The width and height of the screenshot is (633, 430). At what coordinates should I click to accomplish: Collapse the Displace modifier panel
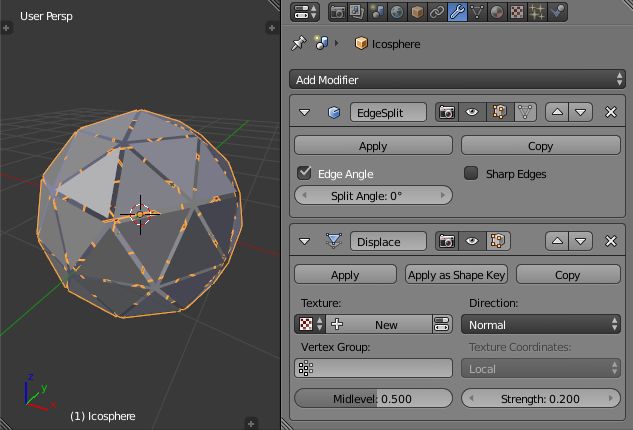pos(304,241)
